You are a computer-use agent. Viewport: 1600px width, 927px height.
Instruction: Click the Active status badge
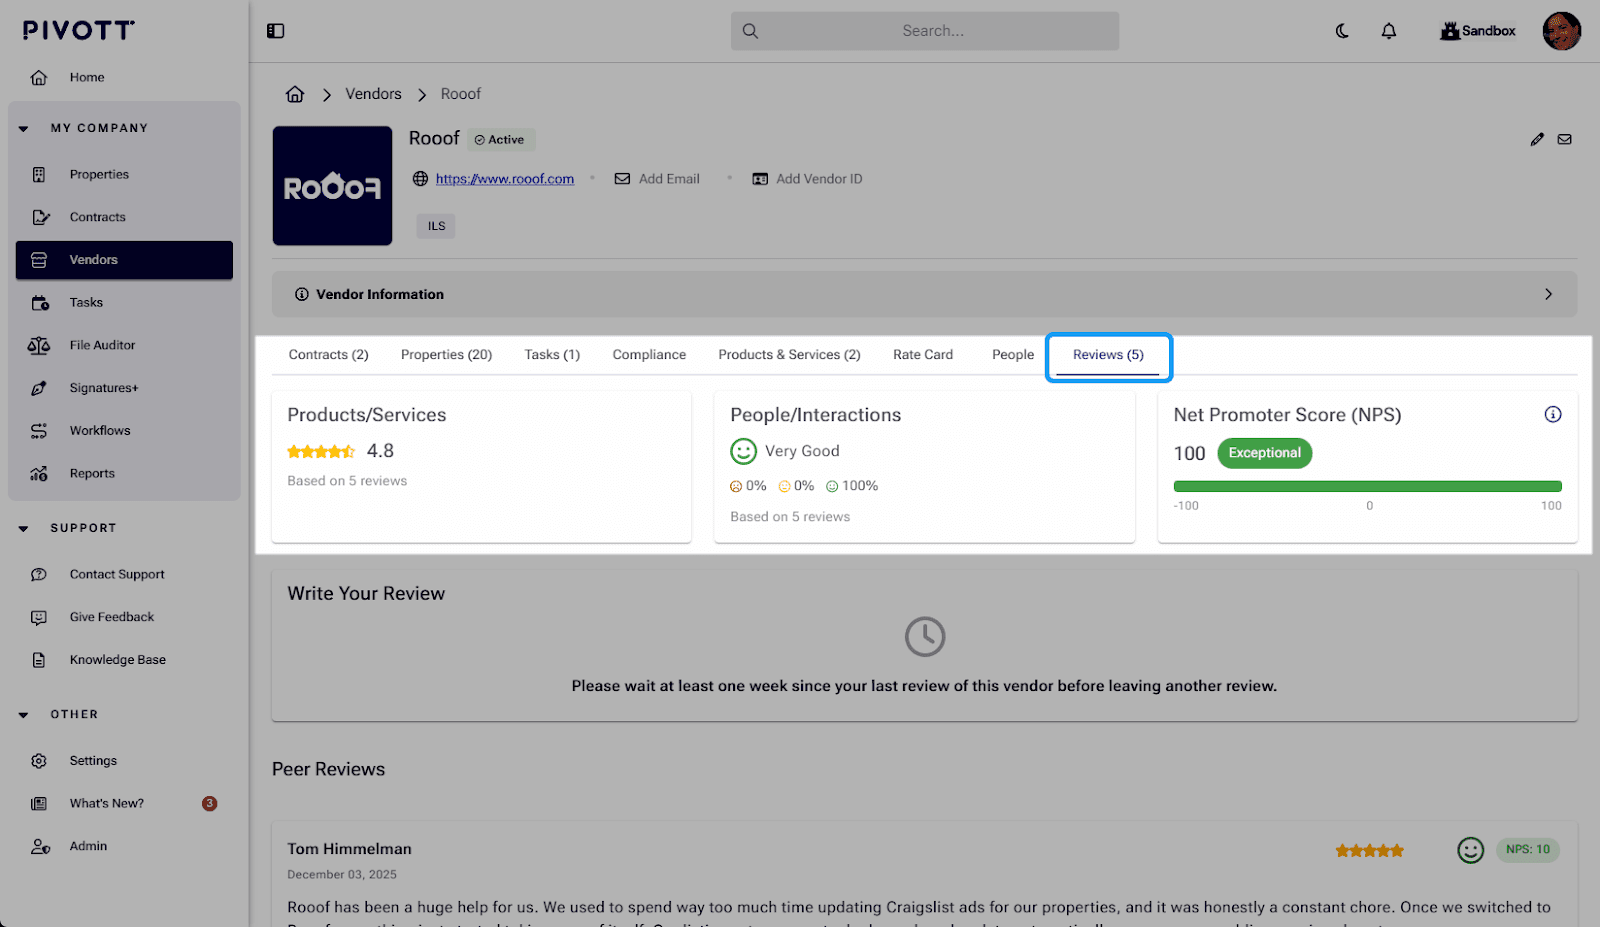tap(501, 140)
